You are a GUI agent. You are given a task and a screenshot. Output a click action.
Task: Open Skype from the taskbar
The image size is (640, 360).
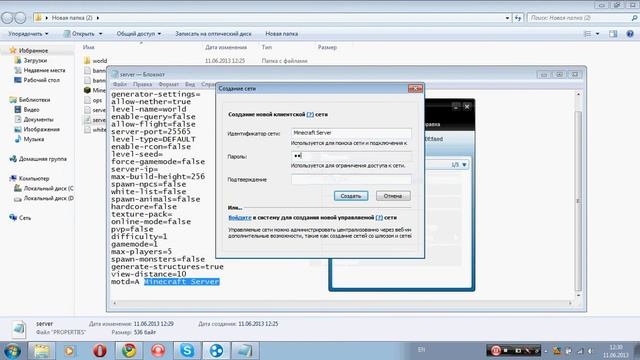[x=187, y=351]
